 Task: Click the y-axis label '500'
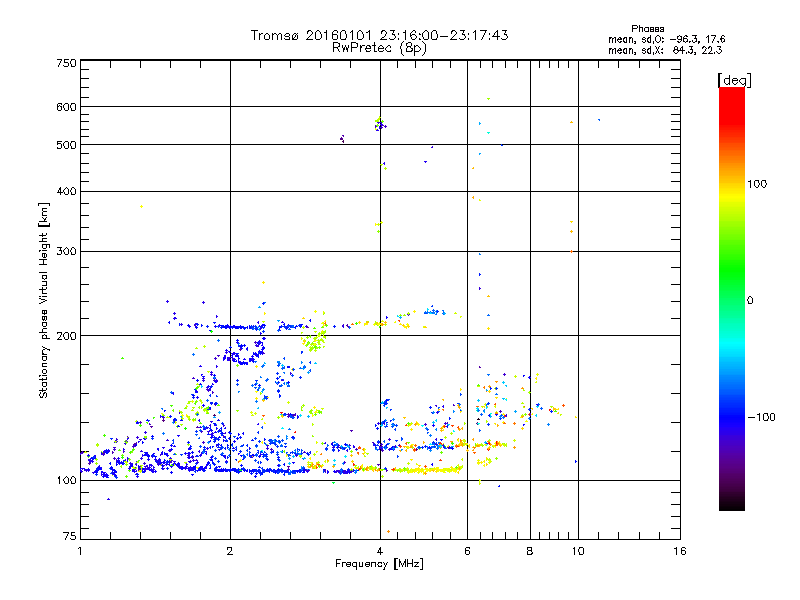66,145
